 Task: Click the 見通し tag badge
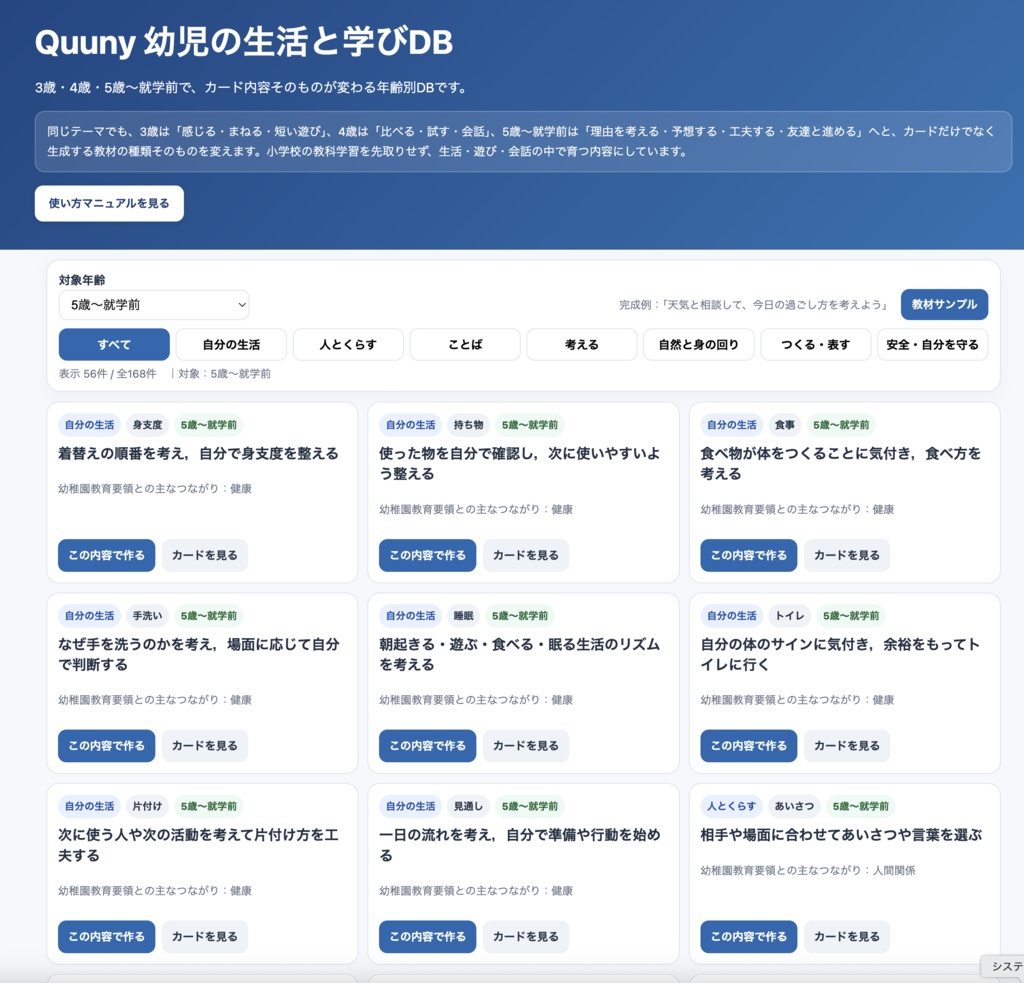(x=469, y=806)
